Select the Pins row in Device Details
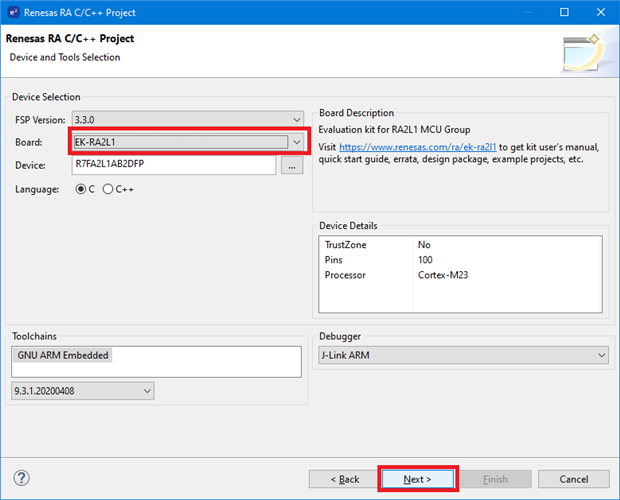The image size is (620, 500). point(460,259)
